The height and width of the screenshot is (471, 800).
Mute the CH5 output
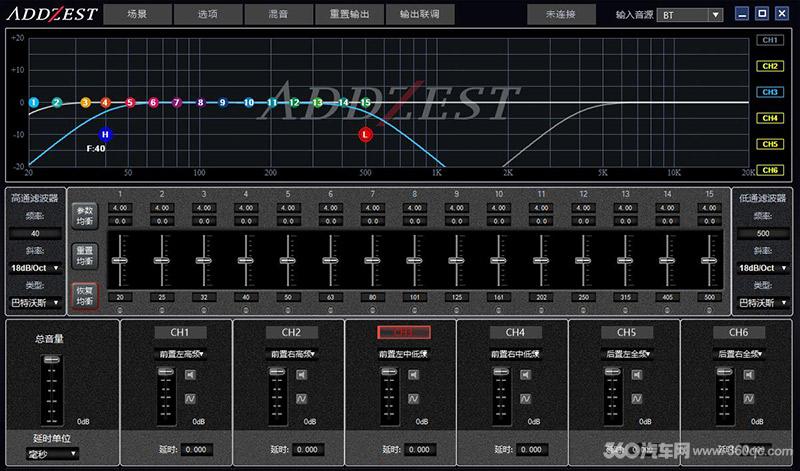[x=637, y=375]
